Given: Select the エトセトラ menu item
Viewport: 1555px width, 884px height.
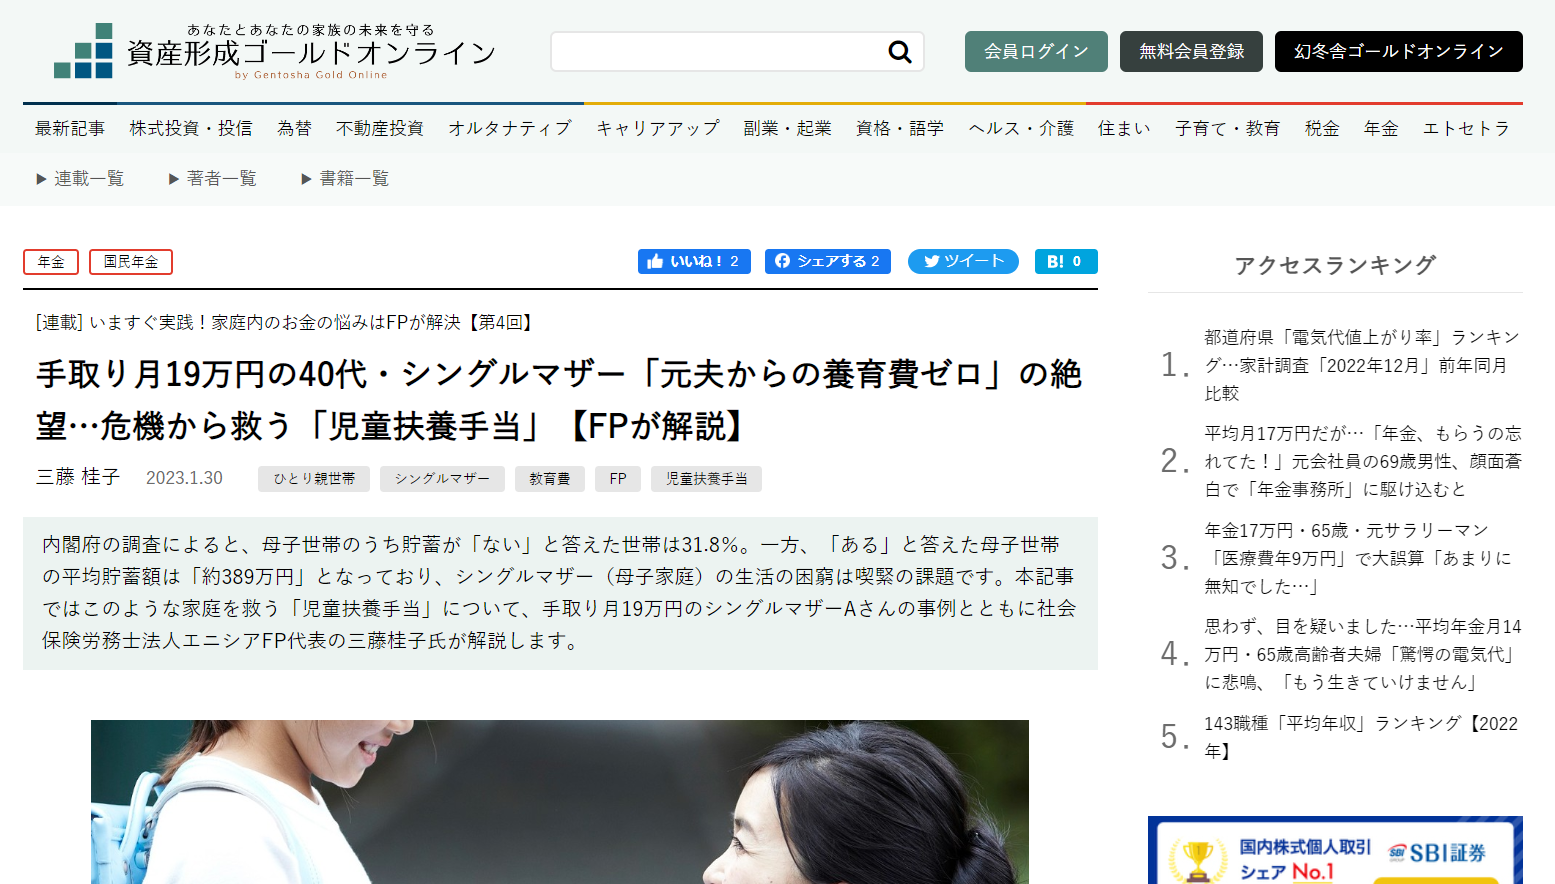Looking at the screenshot, I should (x=1466, y=128).
